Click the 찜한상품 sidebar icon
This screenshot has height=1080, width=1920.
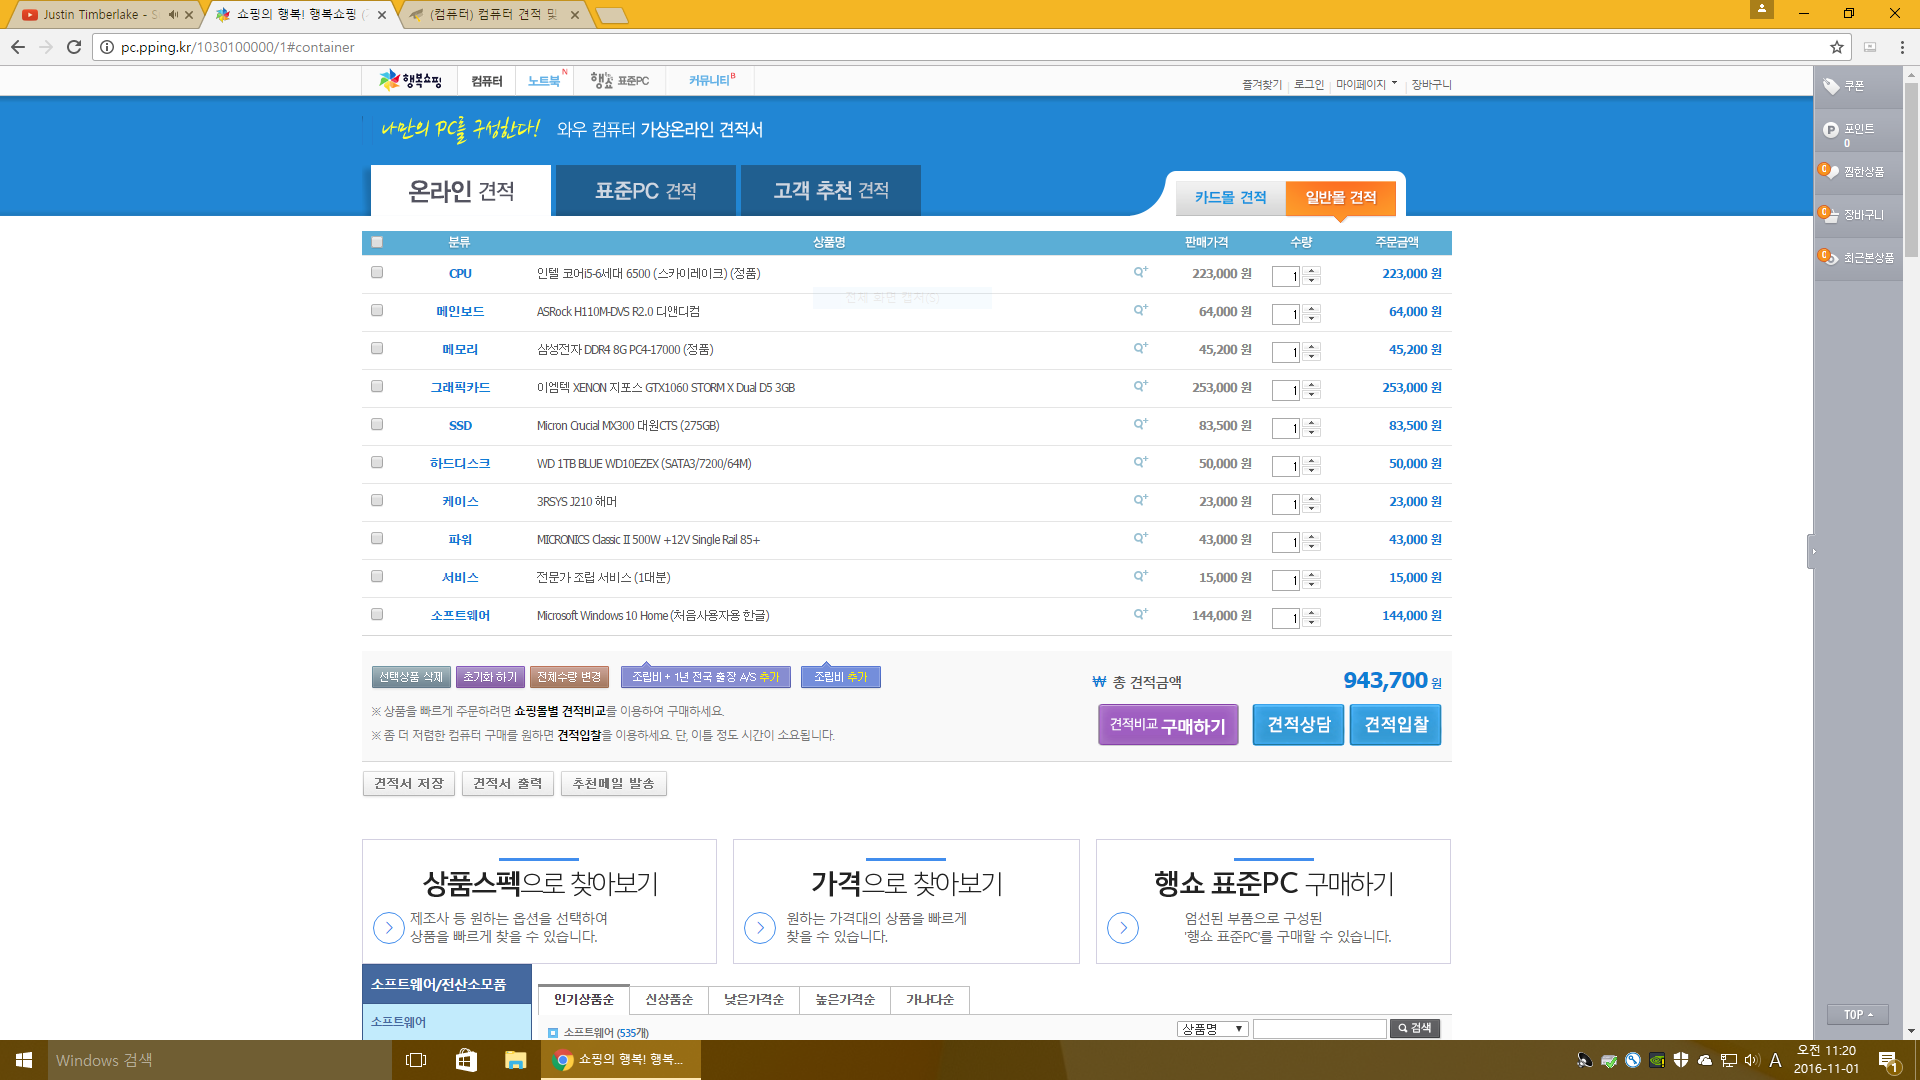[1830, 171]
